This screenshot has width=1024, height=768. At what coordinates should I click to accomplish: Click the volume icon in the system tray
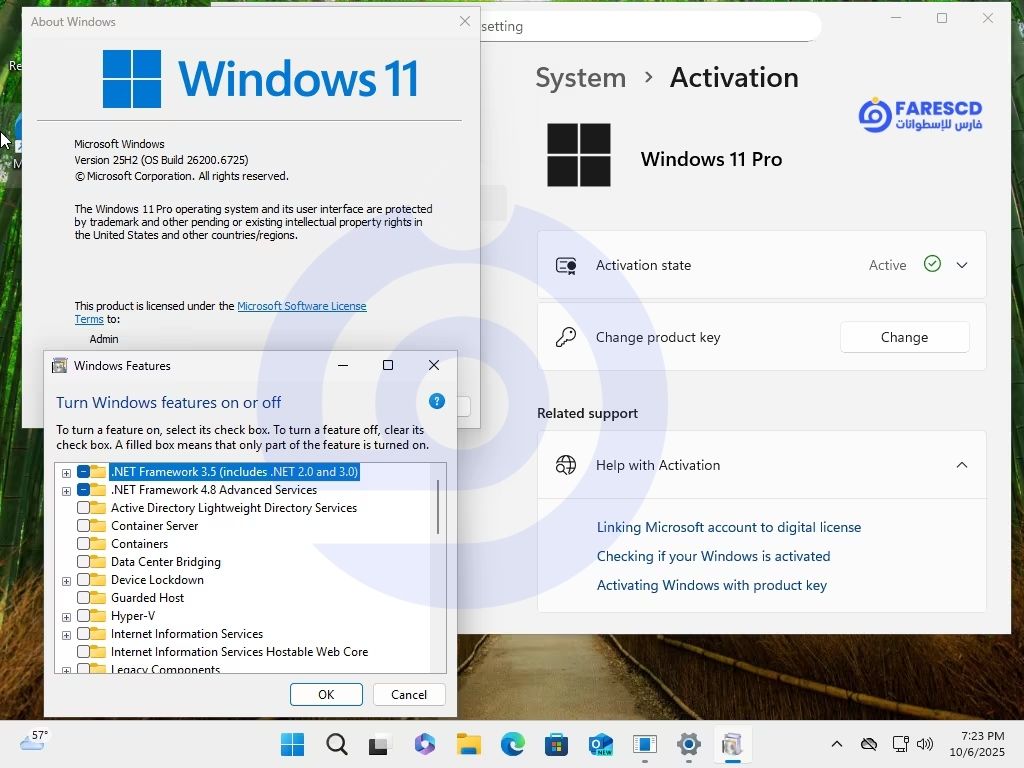pyautogui.click(x=925, y=745)
